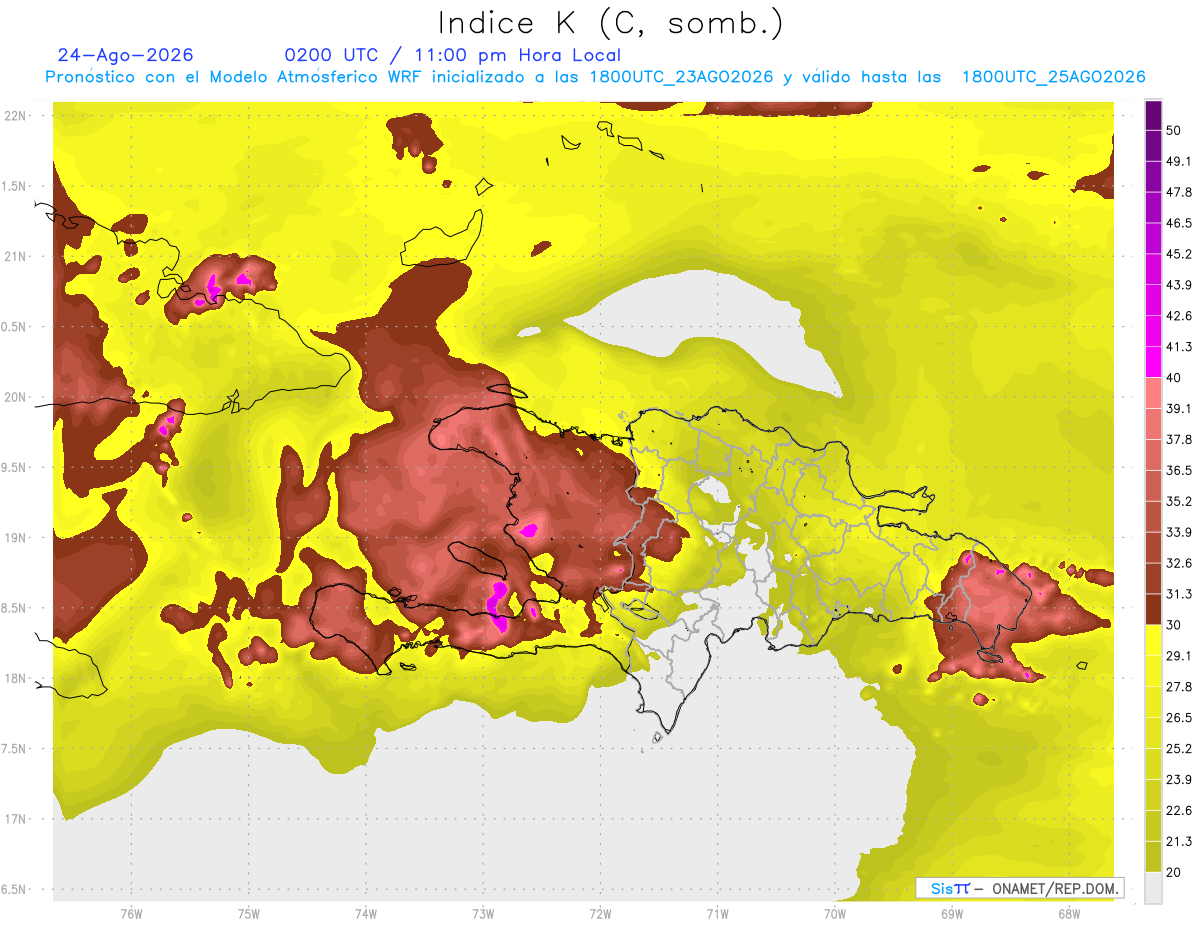Click the legend value 41.3

1180,347
